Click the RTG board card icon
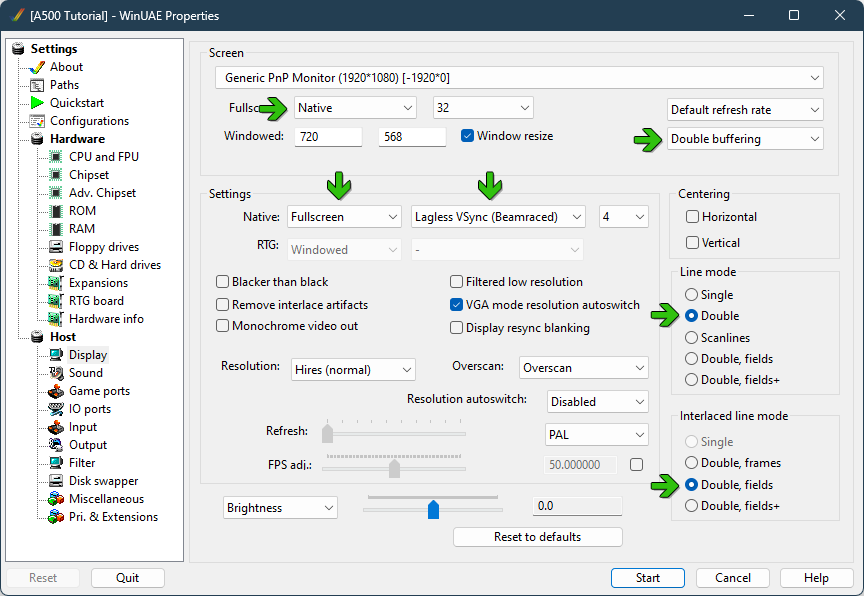Screen dimensions: 864x596 56,301
